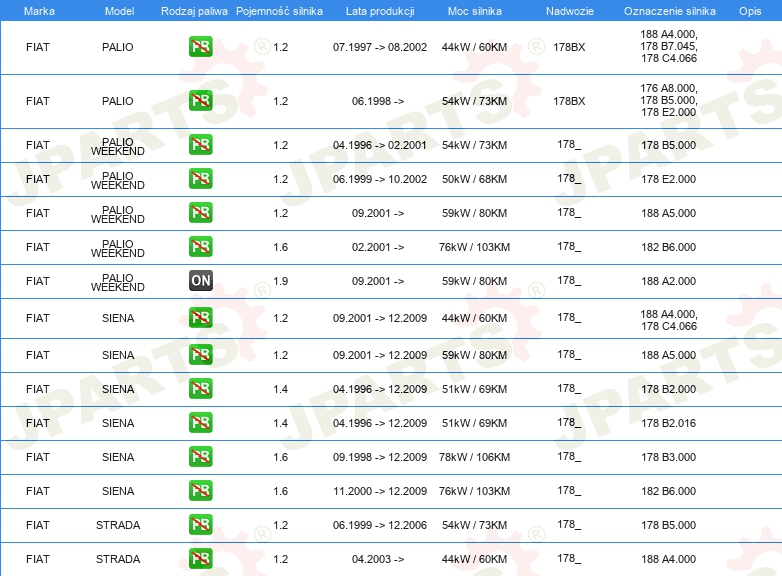Click the Model column header
782x576 pixels.
[x=119, y=11]
